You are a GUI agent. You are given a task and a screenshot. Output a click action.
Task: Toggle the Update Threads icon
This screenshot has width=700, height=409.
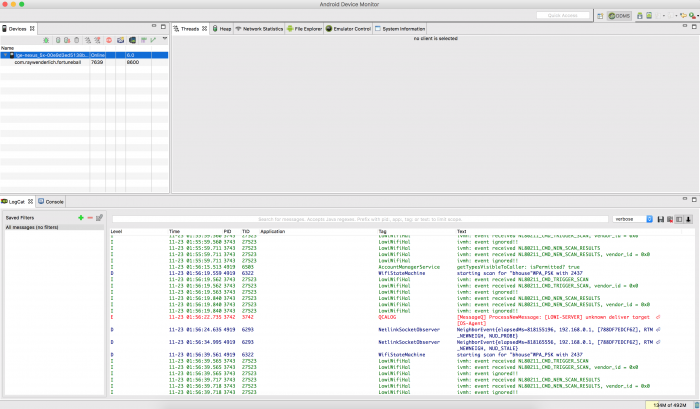coord(88,40)
